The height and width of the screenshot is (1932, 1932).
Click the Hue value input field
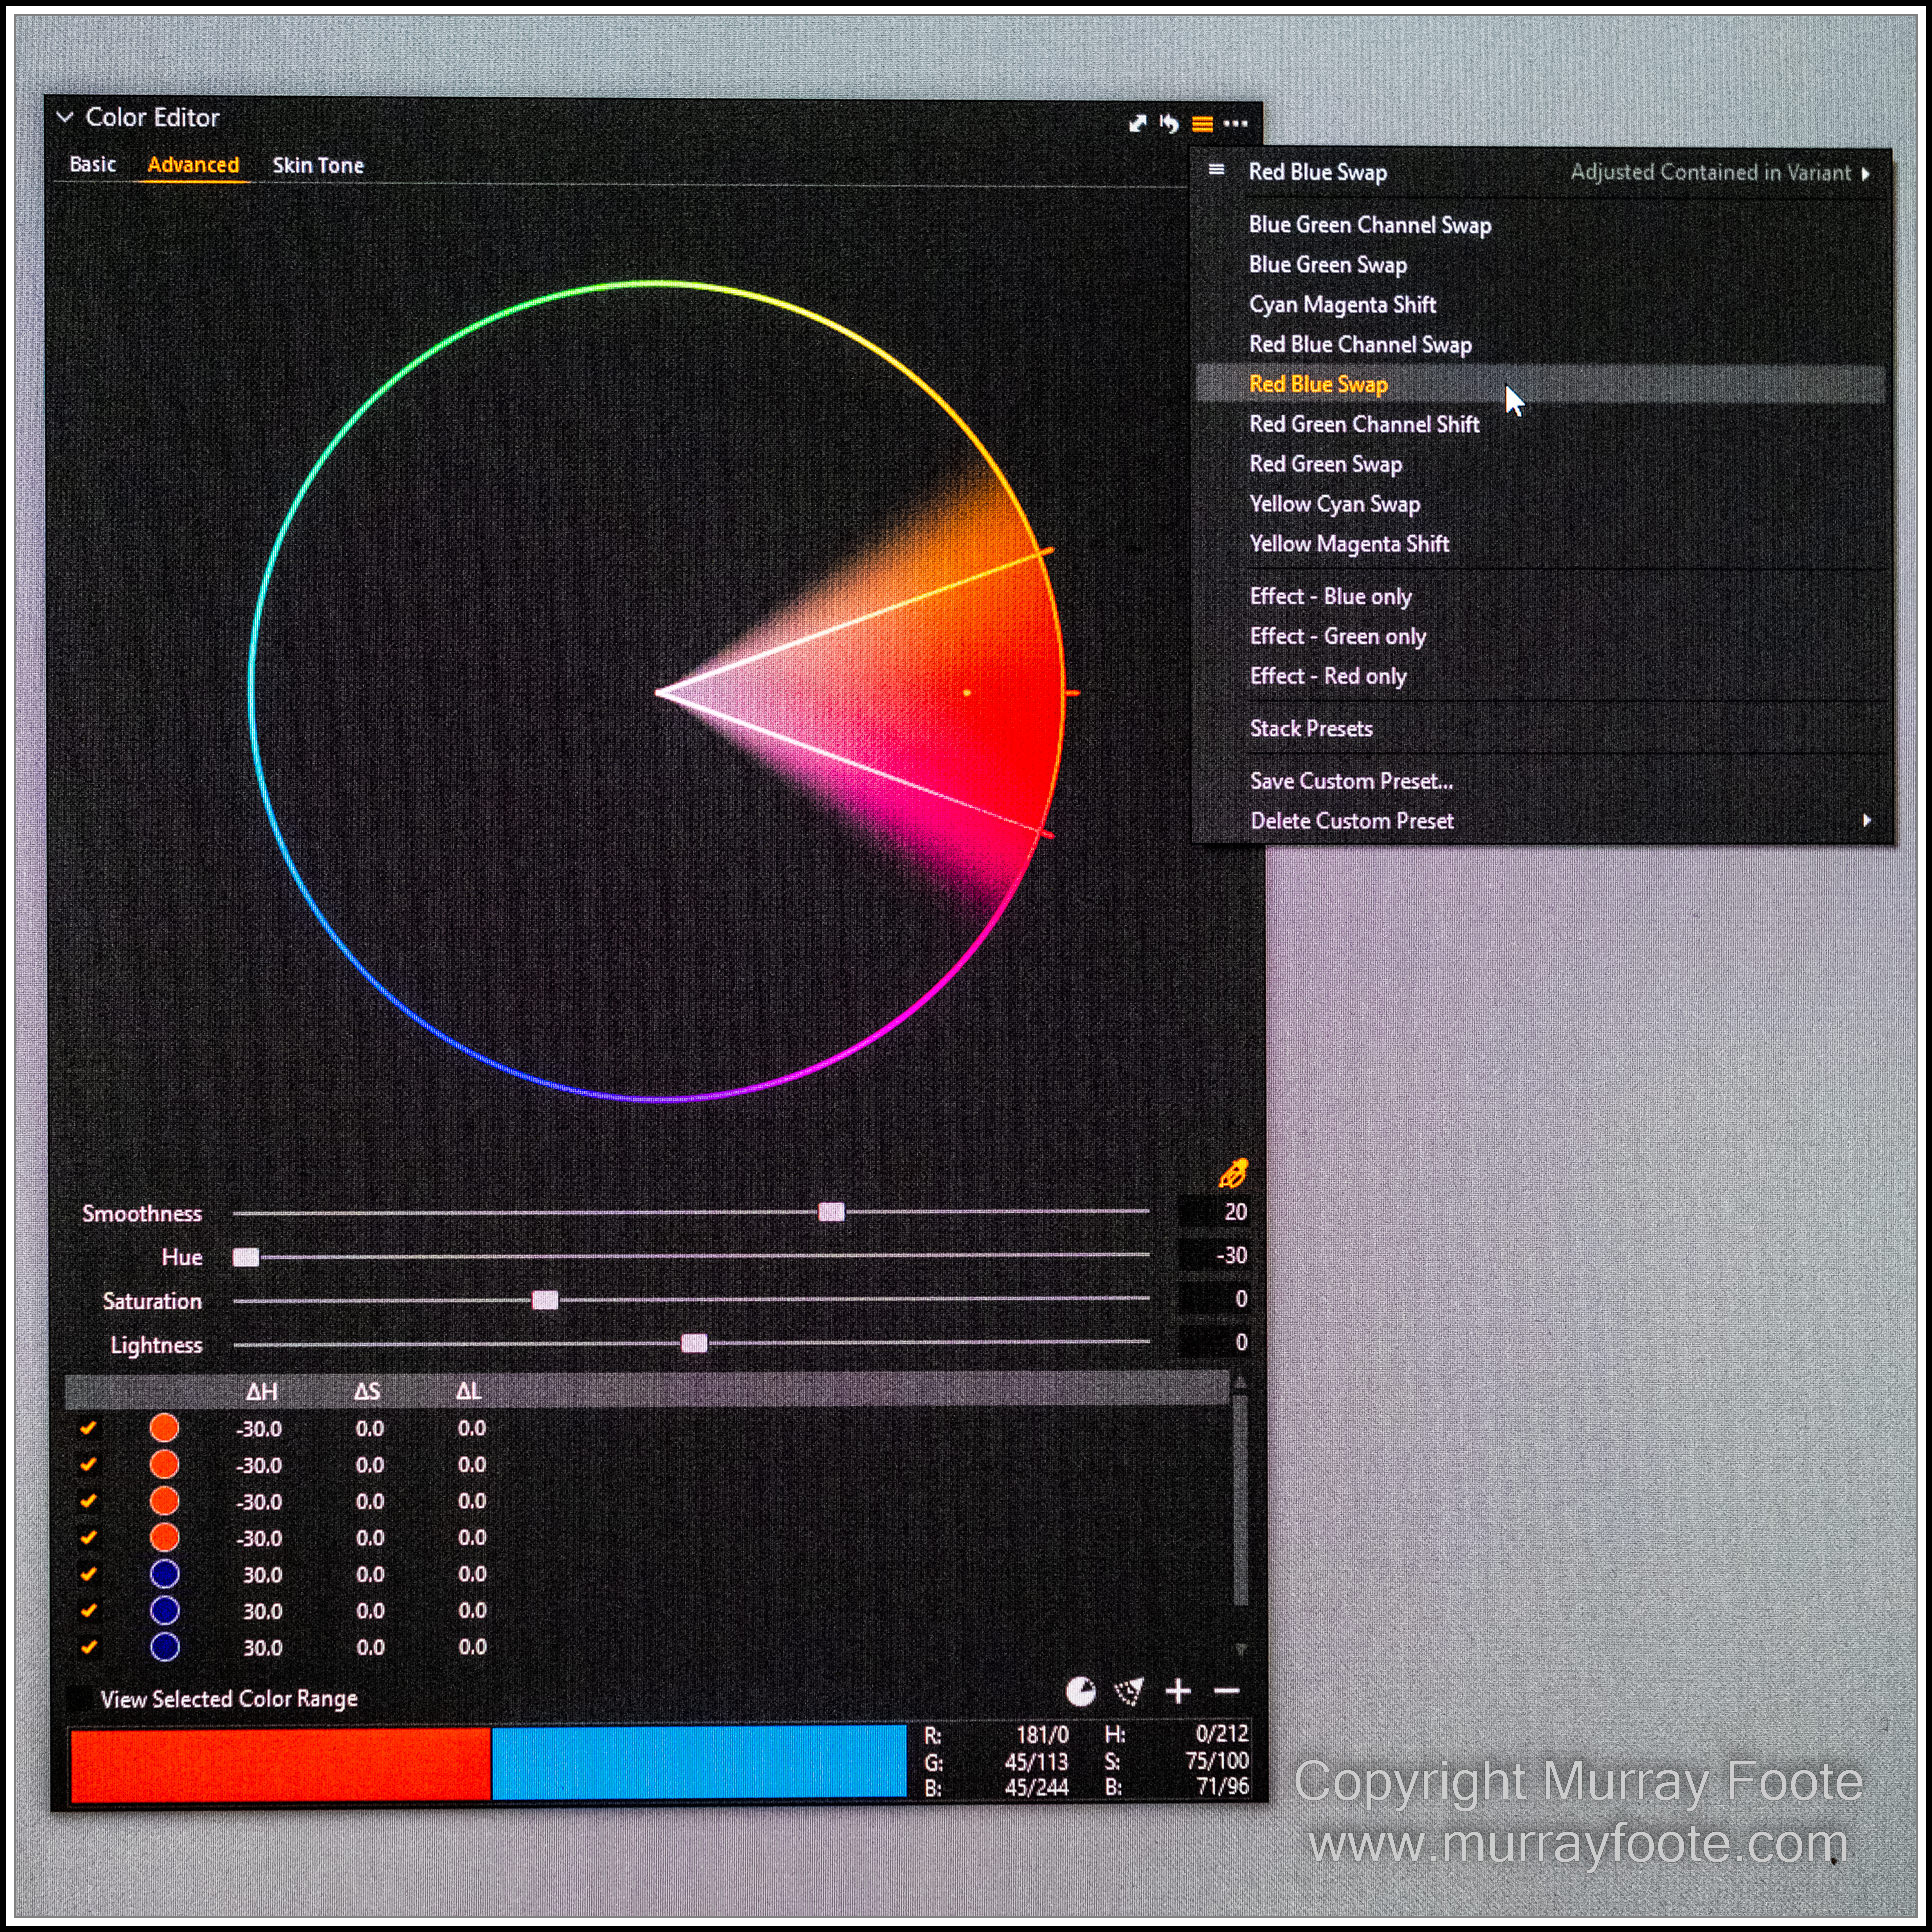(x=1217, y=1255)
